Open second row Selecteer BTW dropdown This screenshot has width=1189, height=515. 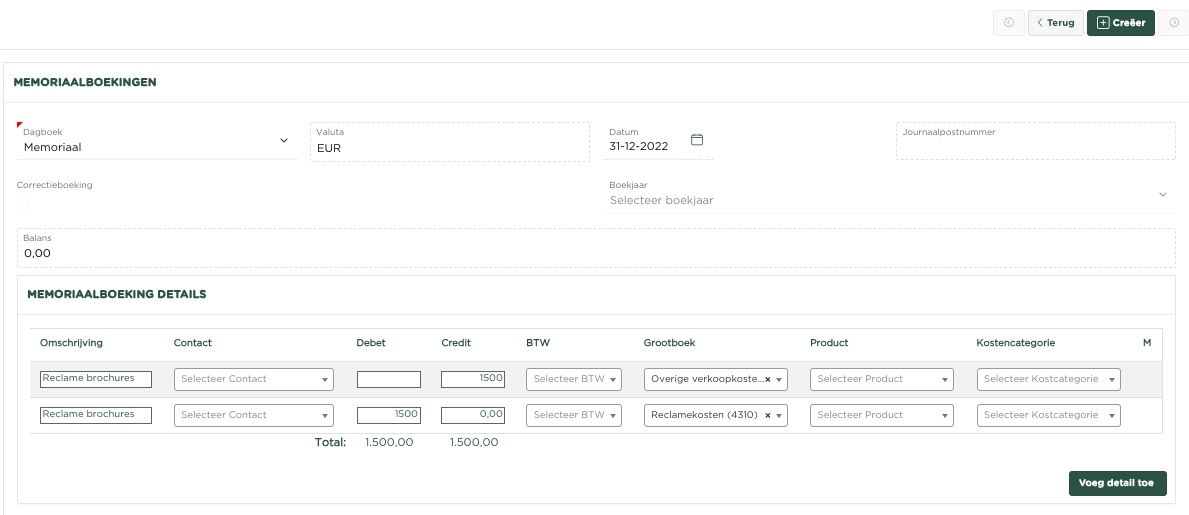click(574, 415)
